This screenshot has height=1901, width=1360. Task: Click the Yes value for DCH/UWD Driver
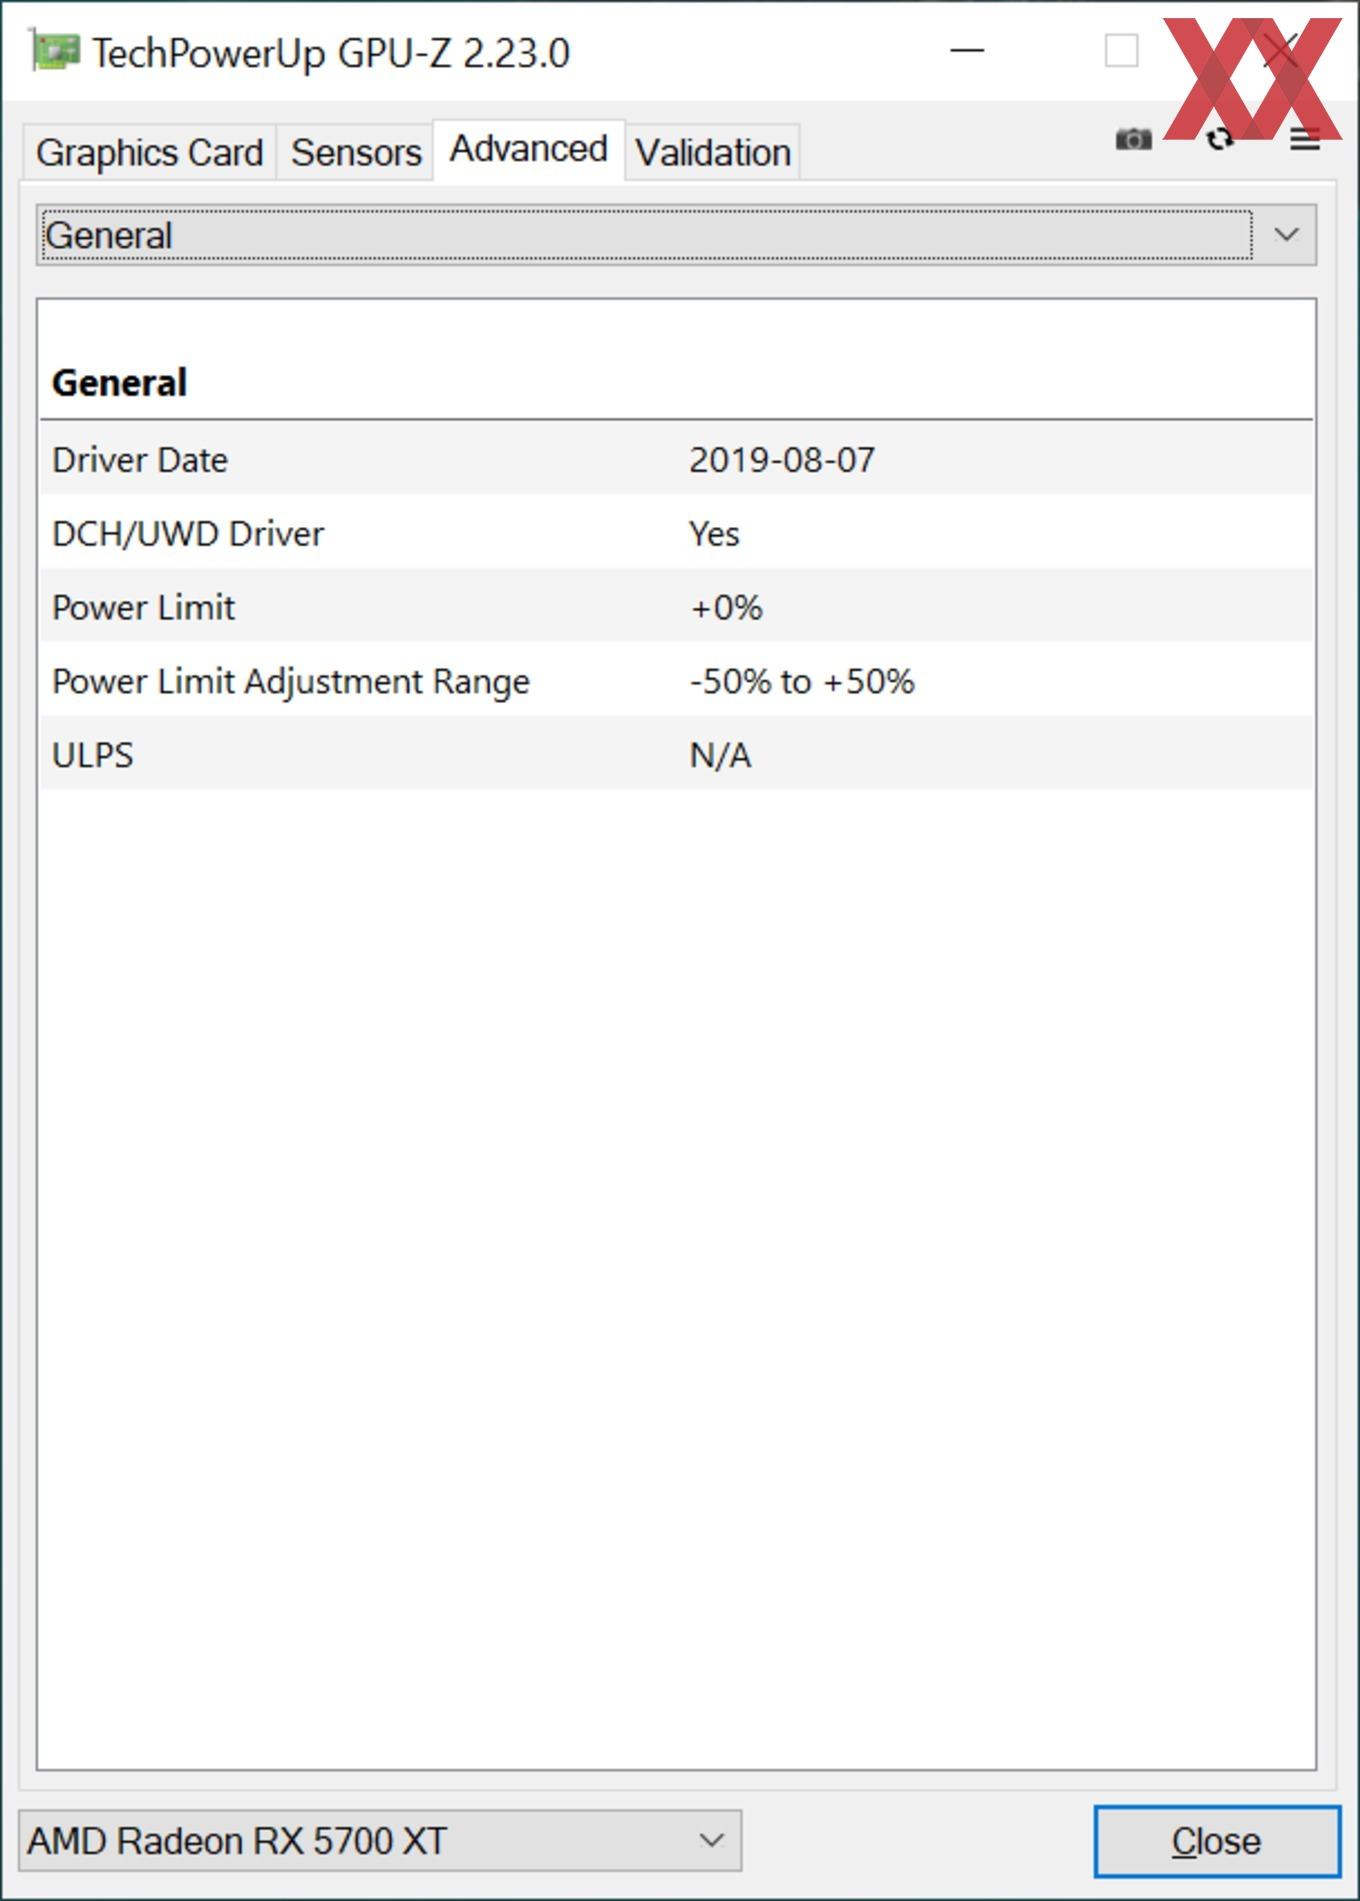point(714,534)
